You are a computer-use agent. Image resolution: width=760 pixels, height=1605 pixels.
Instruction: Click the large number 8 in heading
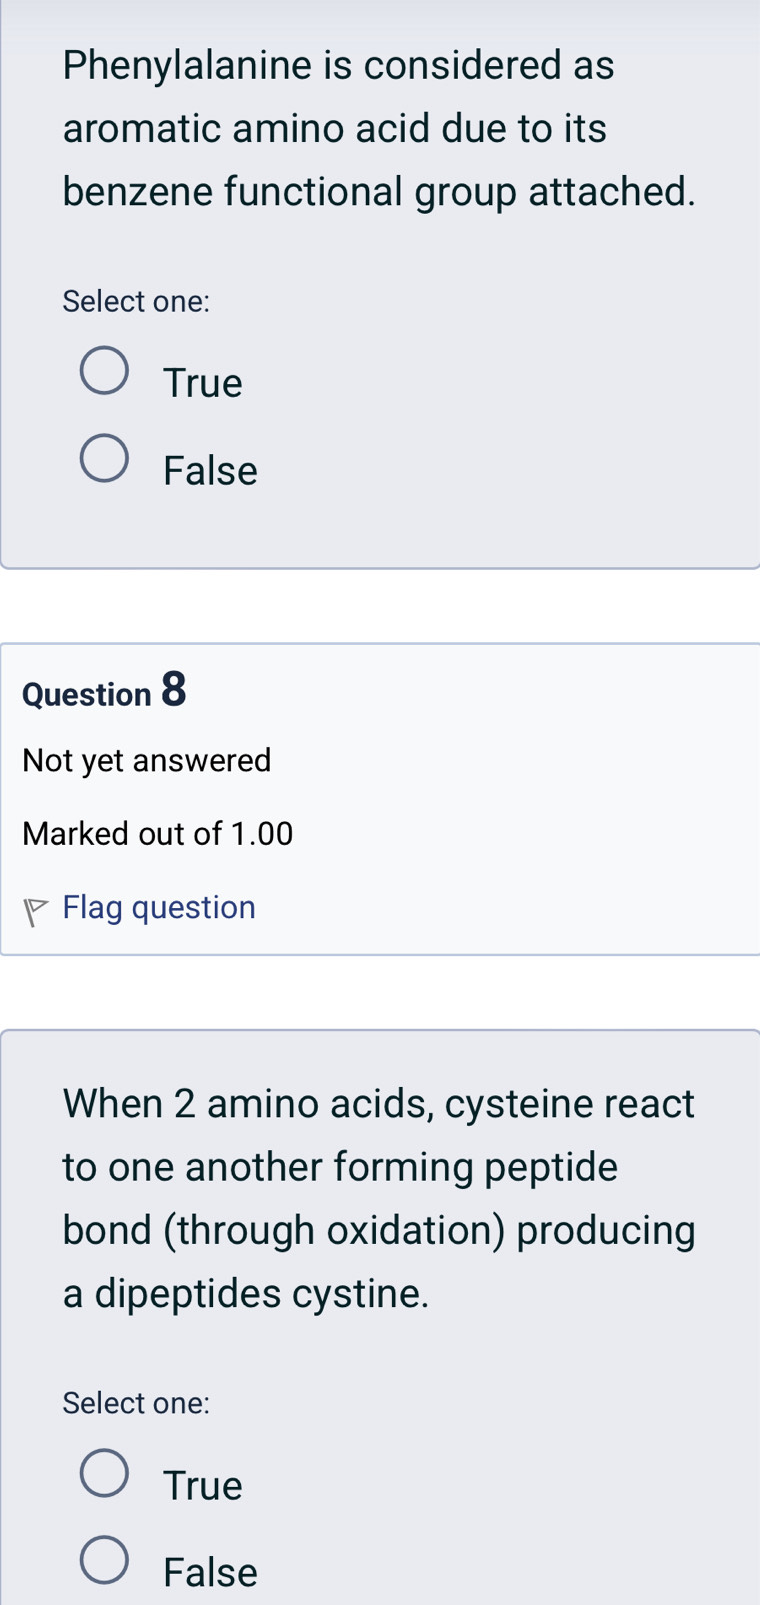173,690
